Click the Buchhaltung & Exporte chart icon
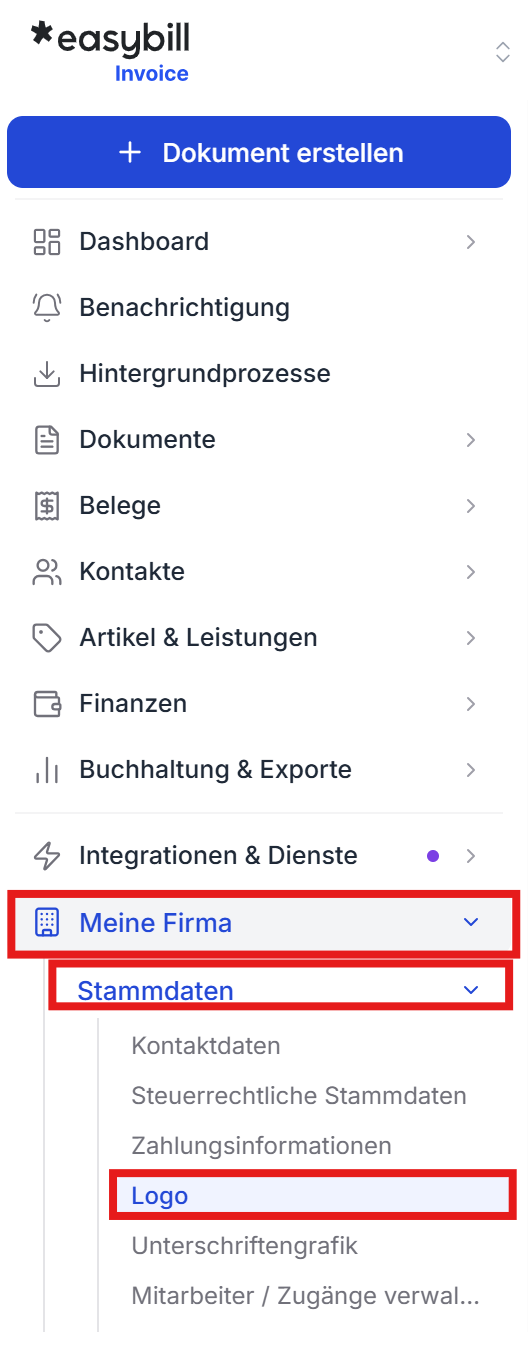 (x=47, y=770)
